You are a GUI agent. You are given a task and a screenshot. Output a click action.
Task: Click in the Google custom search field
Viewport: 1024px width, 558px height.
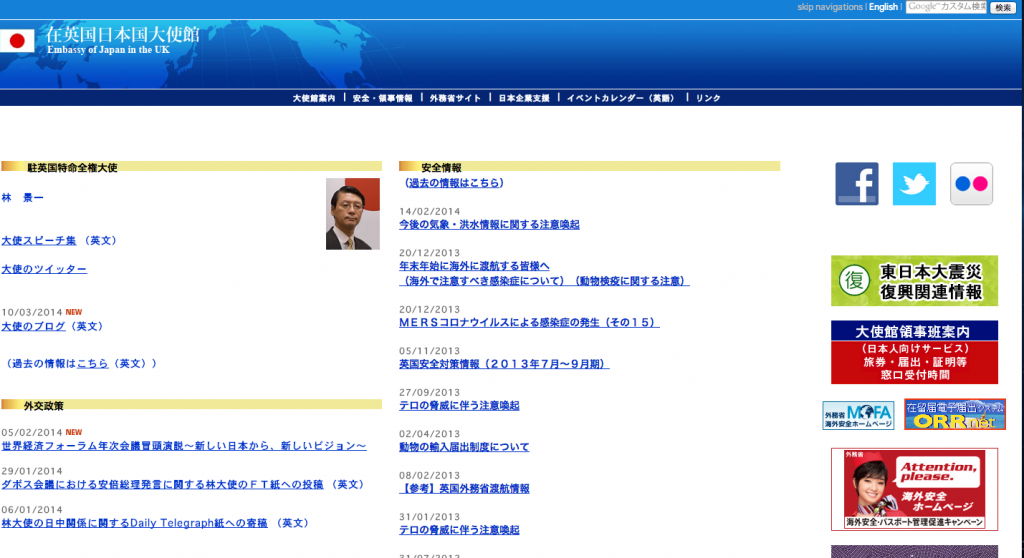click(x=946, y=7)
